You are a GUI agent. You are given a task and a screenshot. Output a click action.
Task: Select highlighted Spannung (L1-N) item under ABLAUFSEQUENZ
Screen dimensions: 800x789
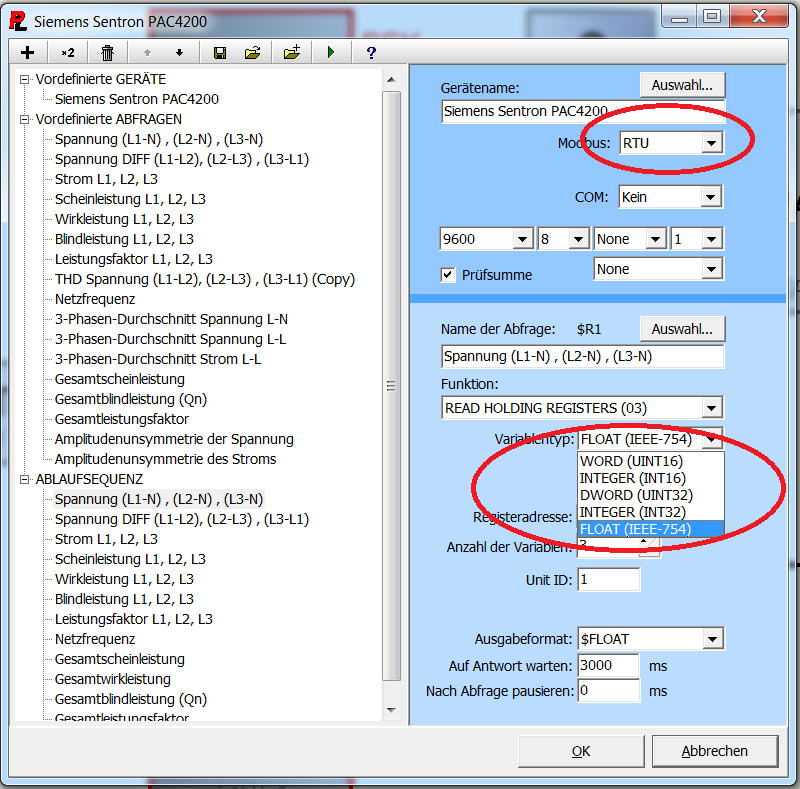[x=159, y=499]
